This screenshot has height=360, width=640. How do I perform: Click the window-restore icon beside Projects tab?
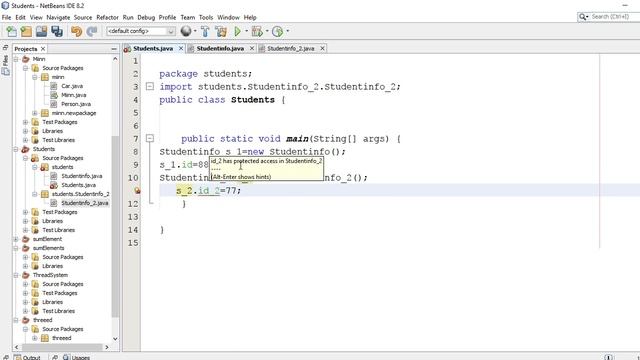coord(5,48)
